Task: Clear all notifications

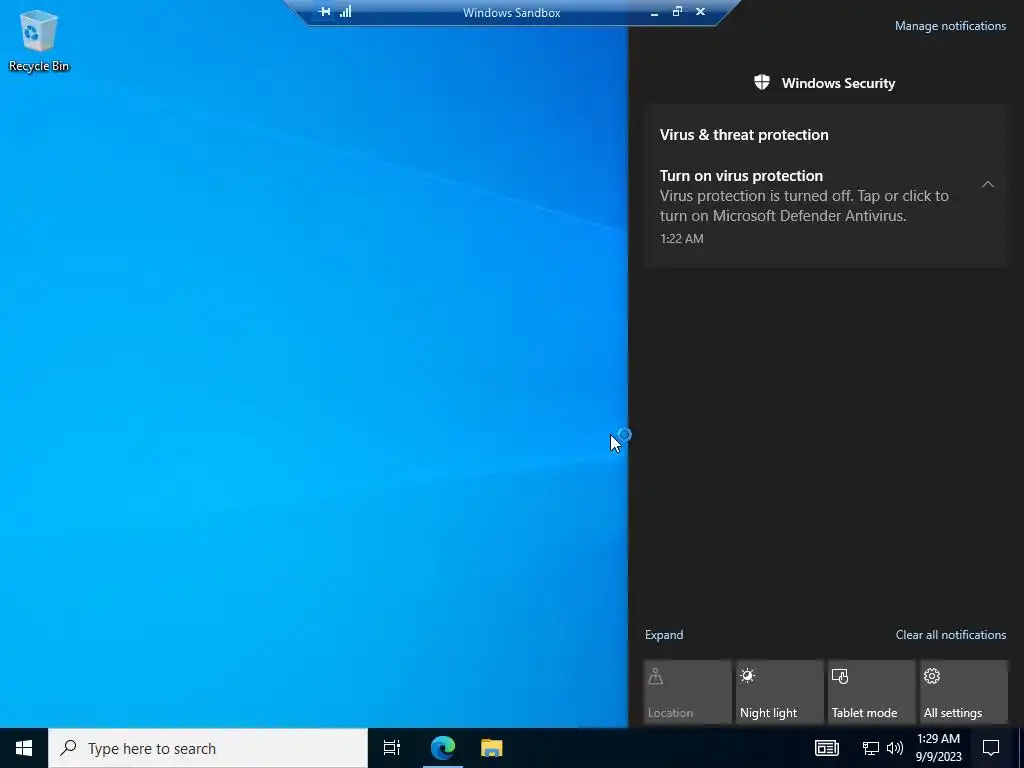Action: point(950,635)
